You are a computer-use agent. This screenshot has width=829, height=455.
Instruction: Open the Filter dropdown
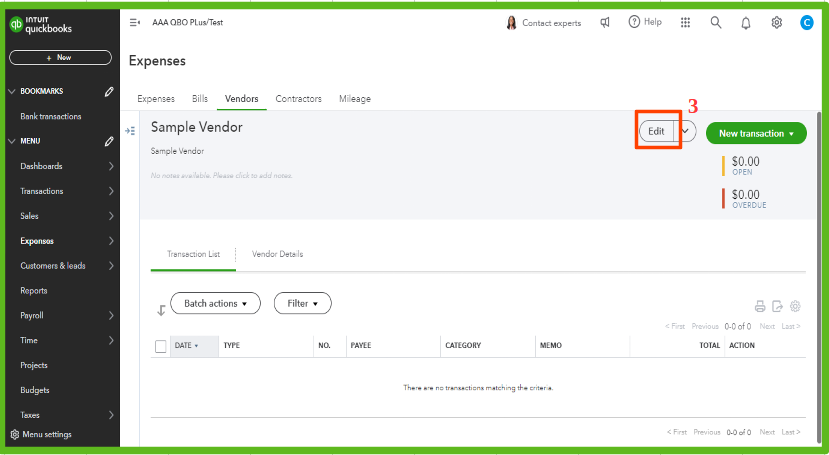[x=302, y=303]
